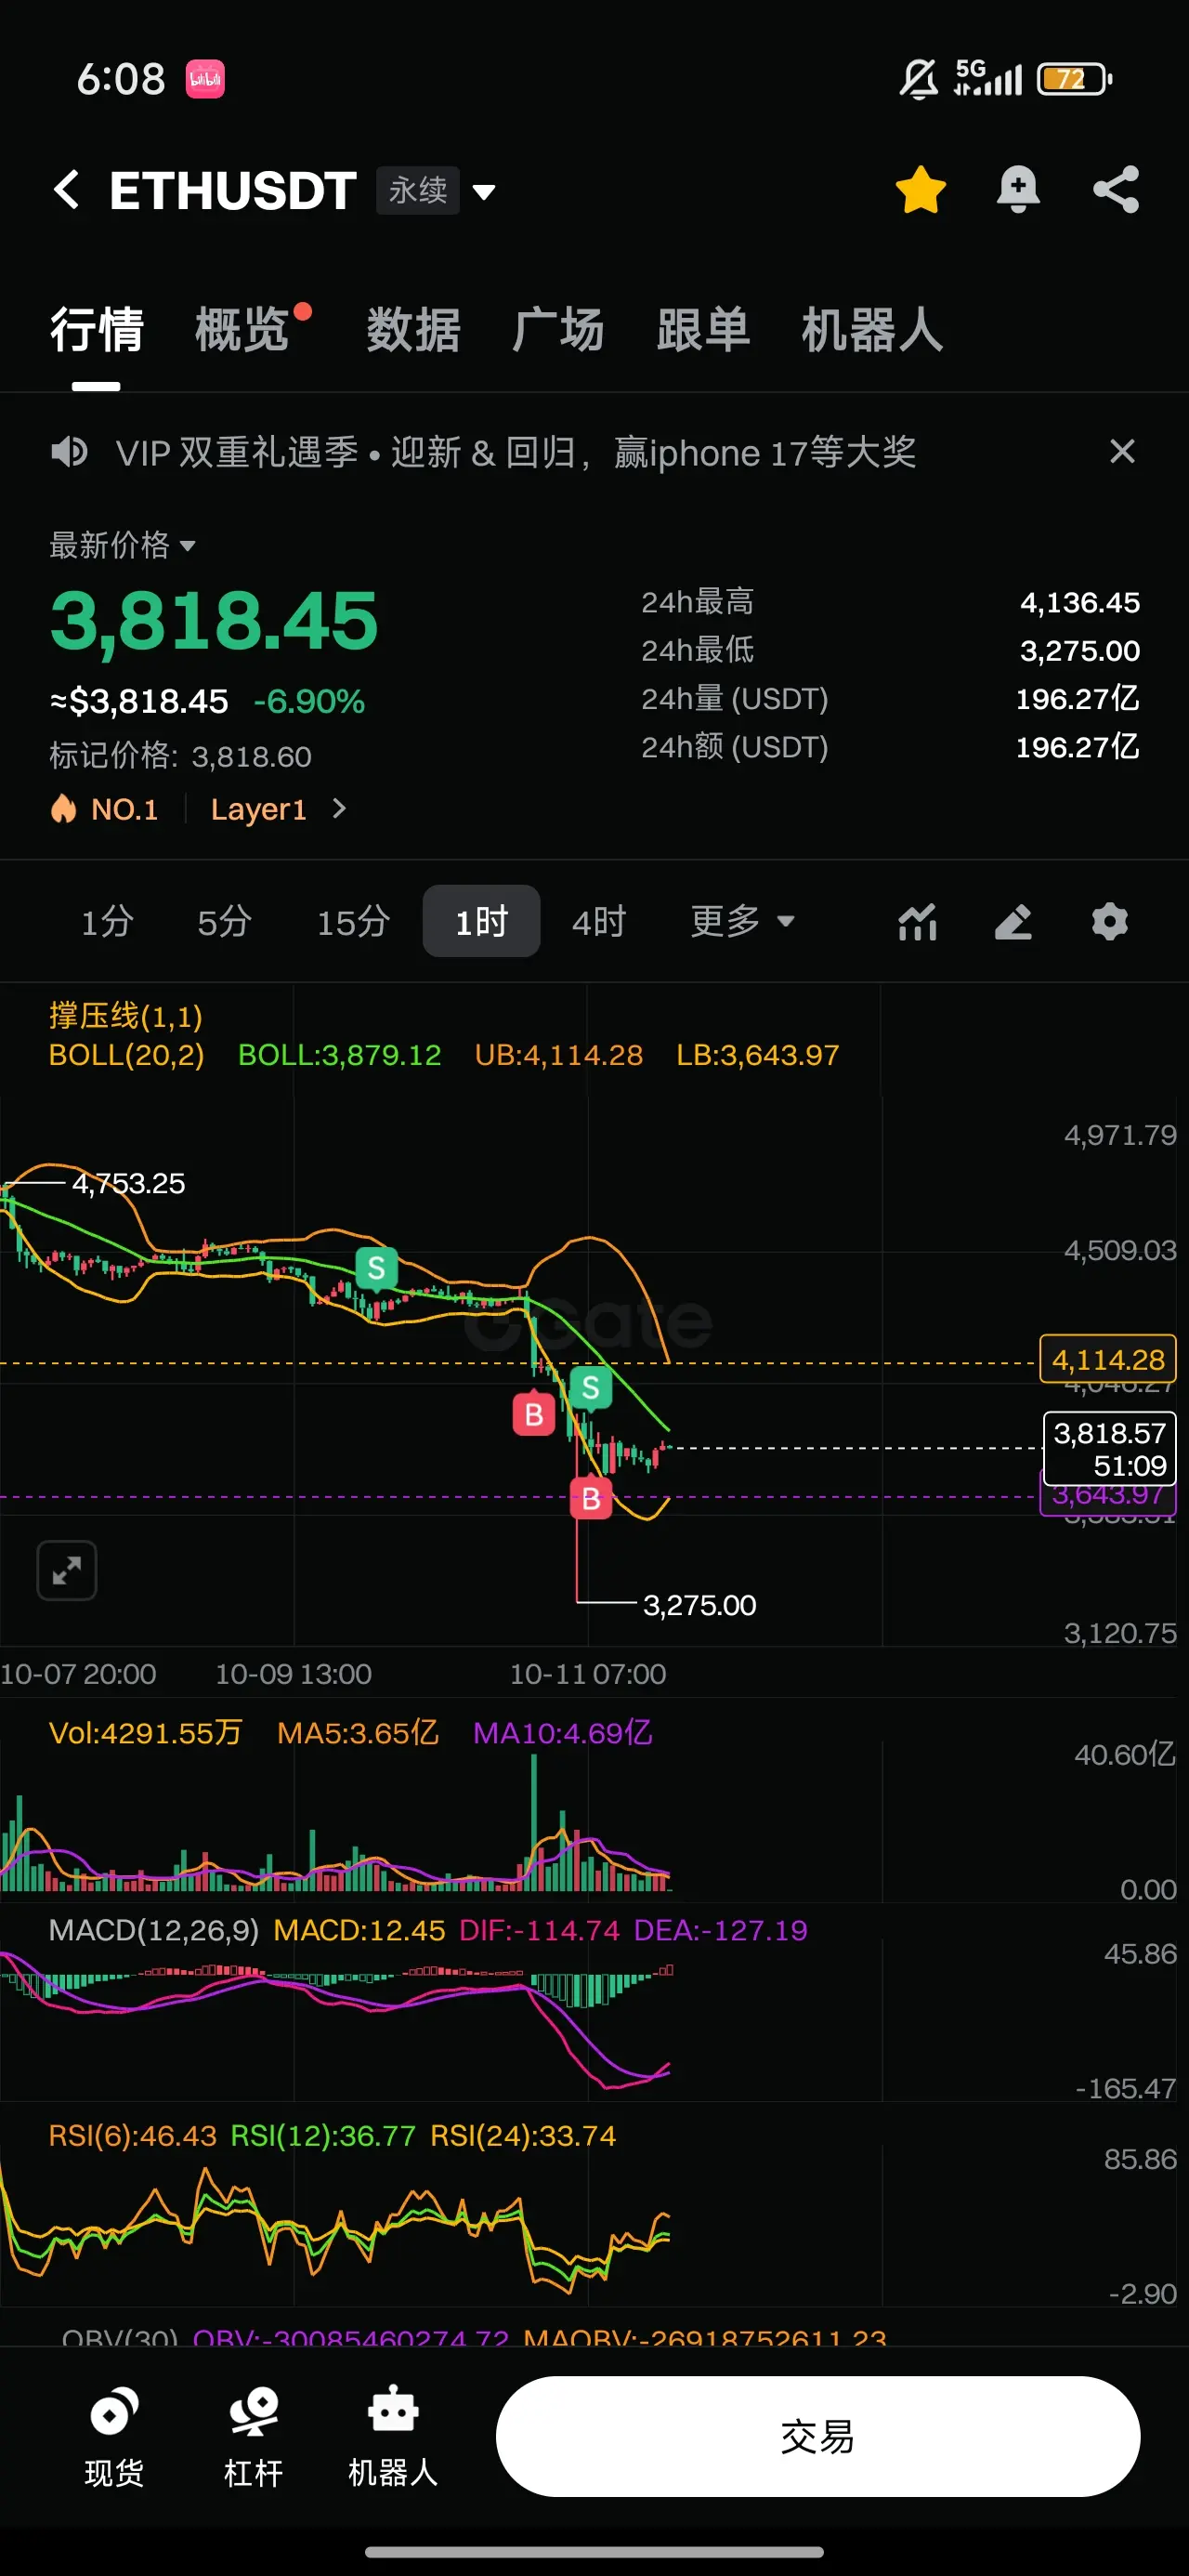Open the bottom 机器人 bot icon
Image resolution: width=1189 pixels, height=2576 pixels.
click(x=393, y=2436)
